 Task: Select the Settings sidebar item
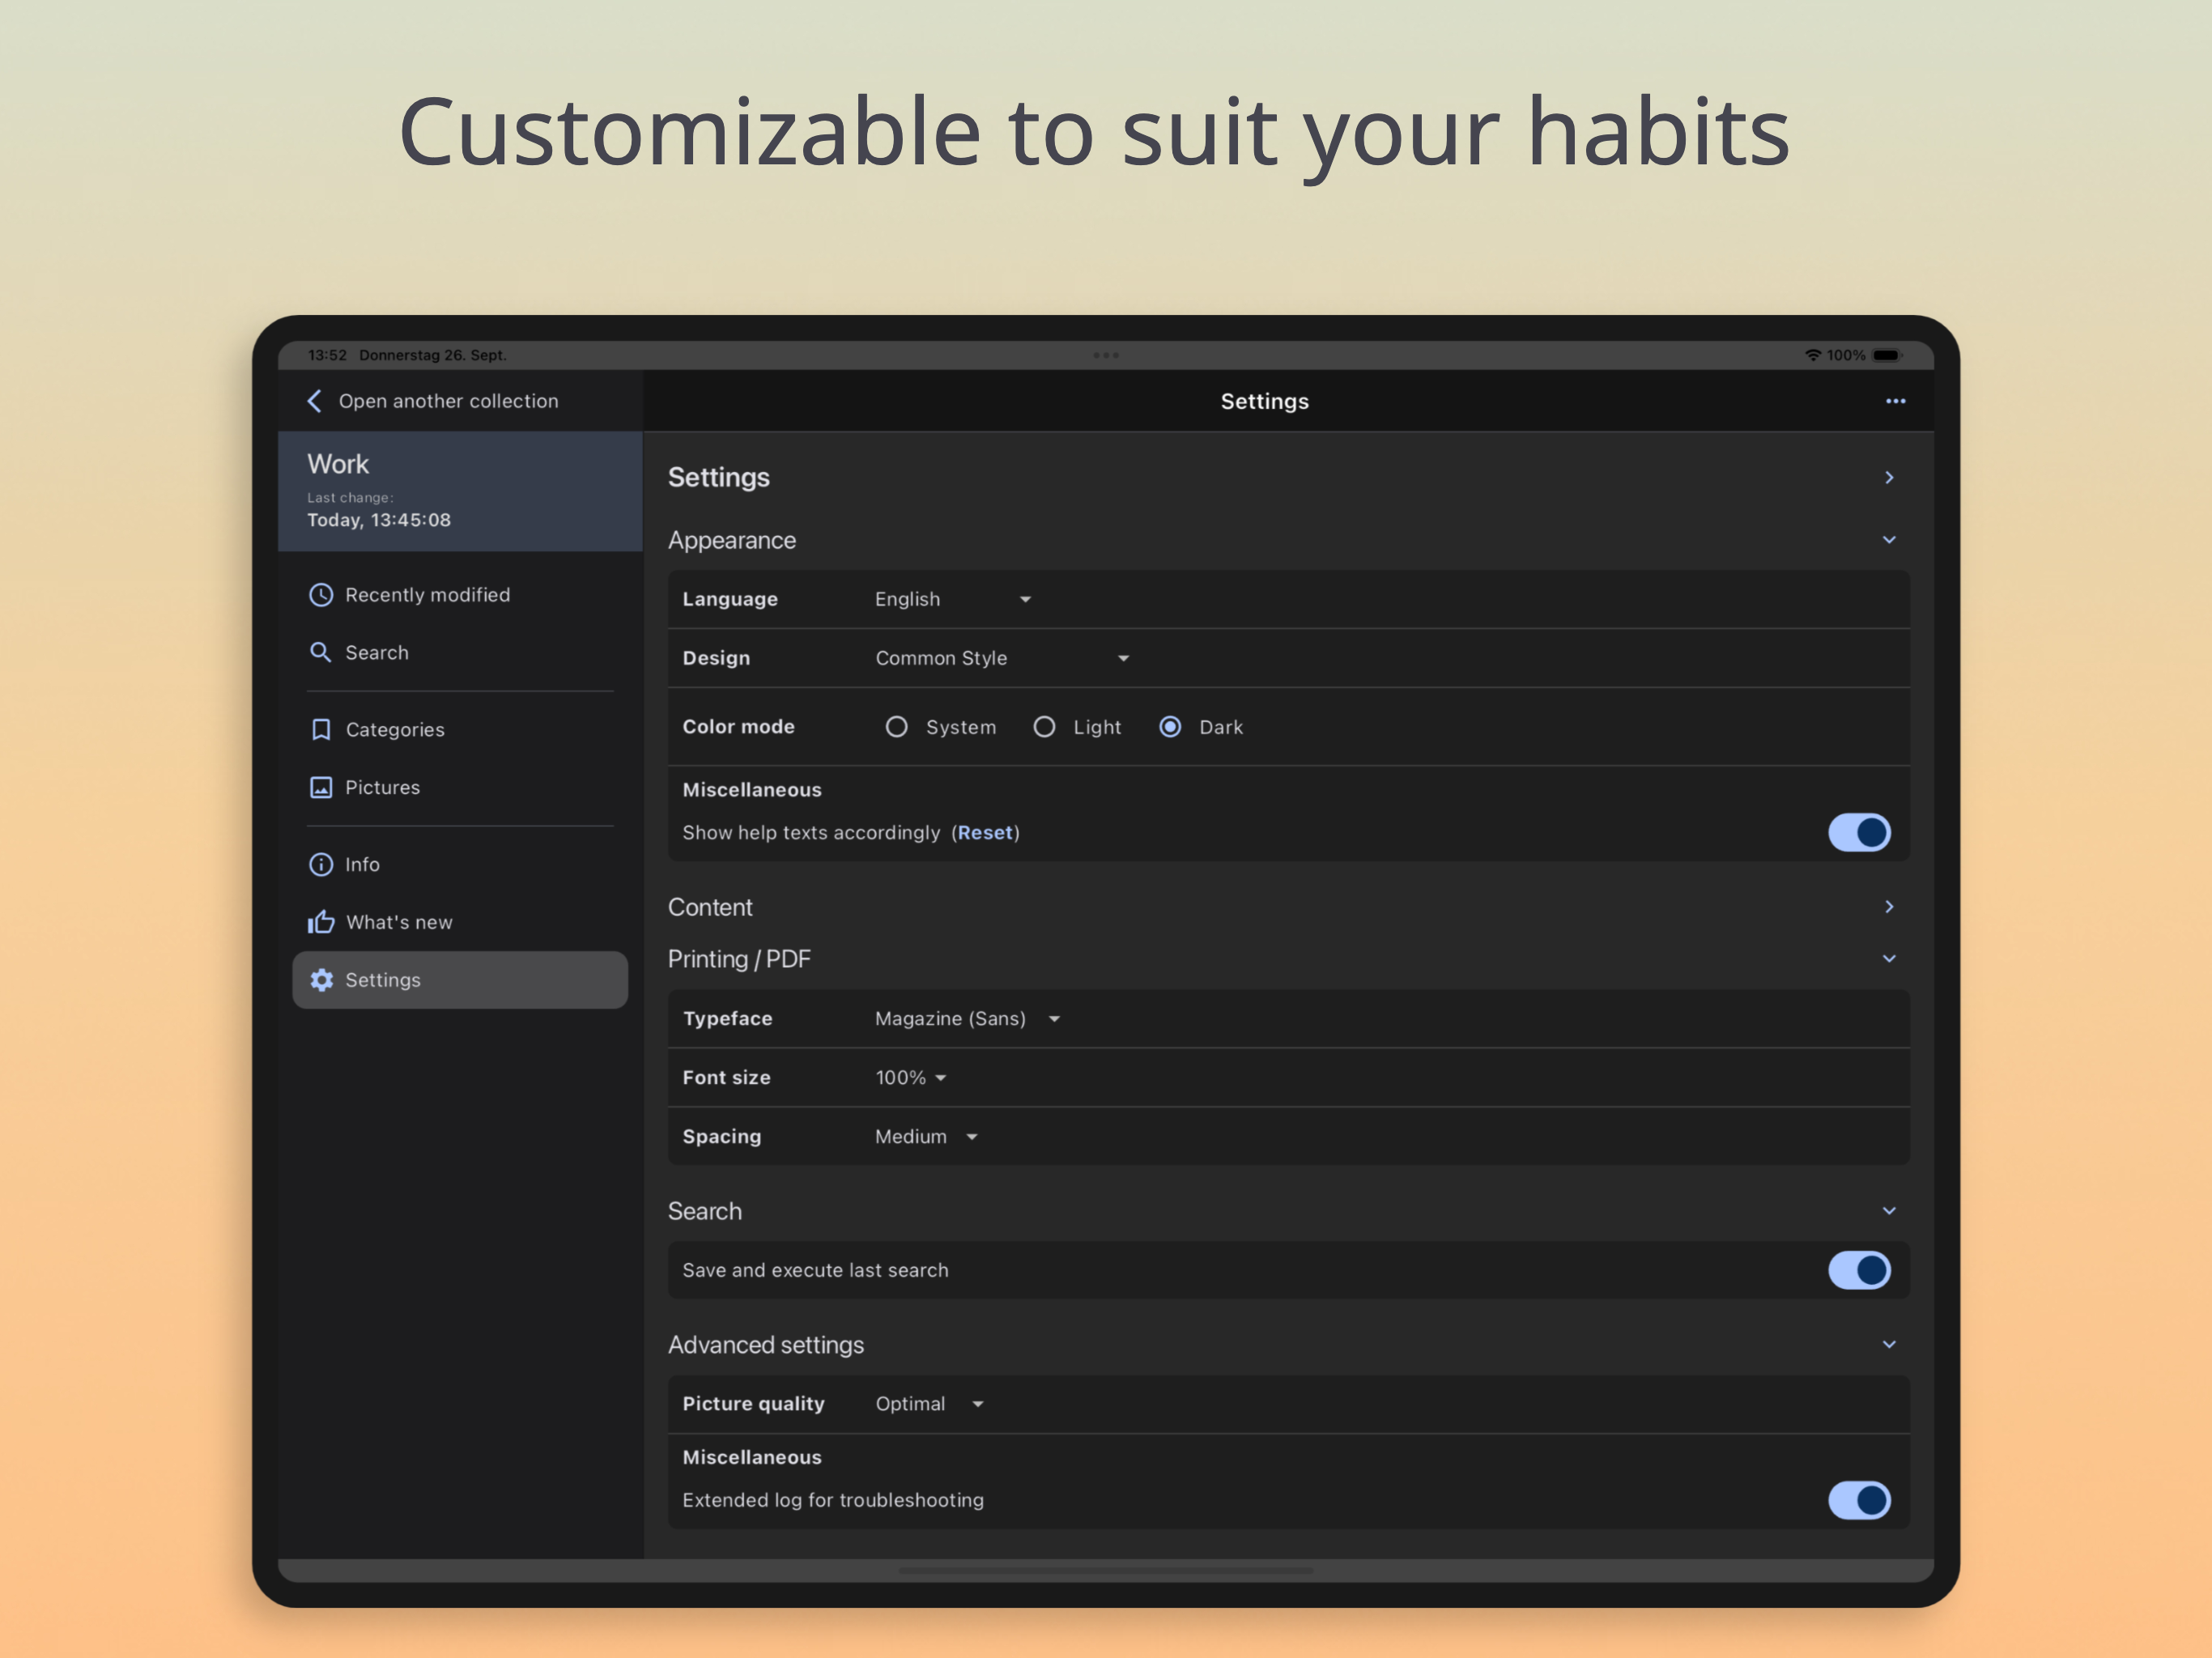click(x=460, y=980)
